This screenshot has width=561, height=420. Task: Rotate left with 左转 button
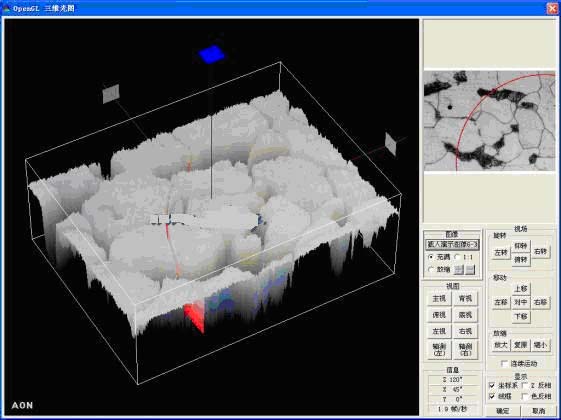click(501, 252)
